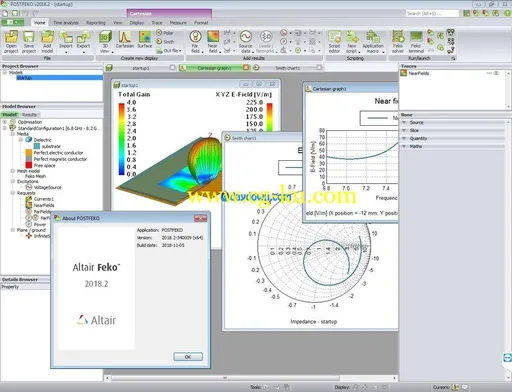Click the substrate teal swatch
Image resolution: width=512 pixels, height=392 pixels.
pyautogui.click(x=37, y=146)
